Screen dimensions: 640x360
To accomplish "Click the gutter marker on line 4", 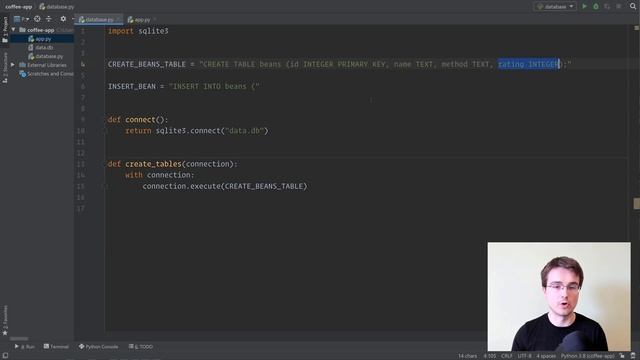I will tap(83, 64).
